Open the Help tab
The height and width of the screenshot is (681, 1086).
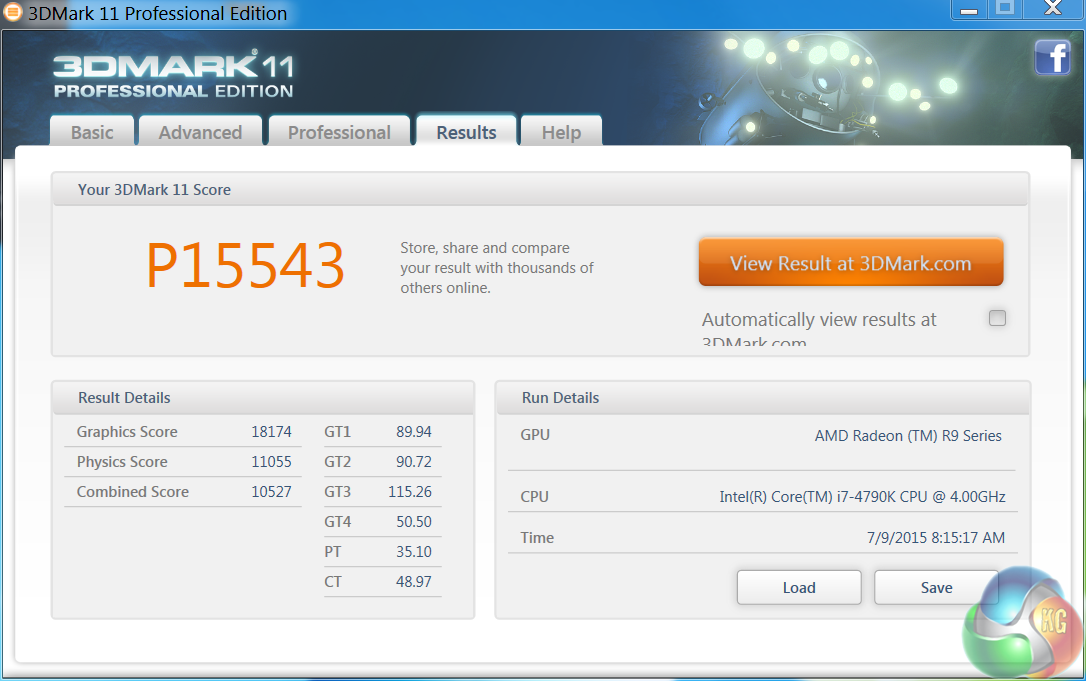click(561, 132)
